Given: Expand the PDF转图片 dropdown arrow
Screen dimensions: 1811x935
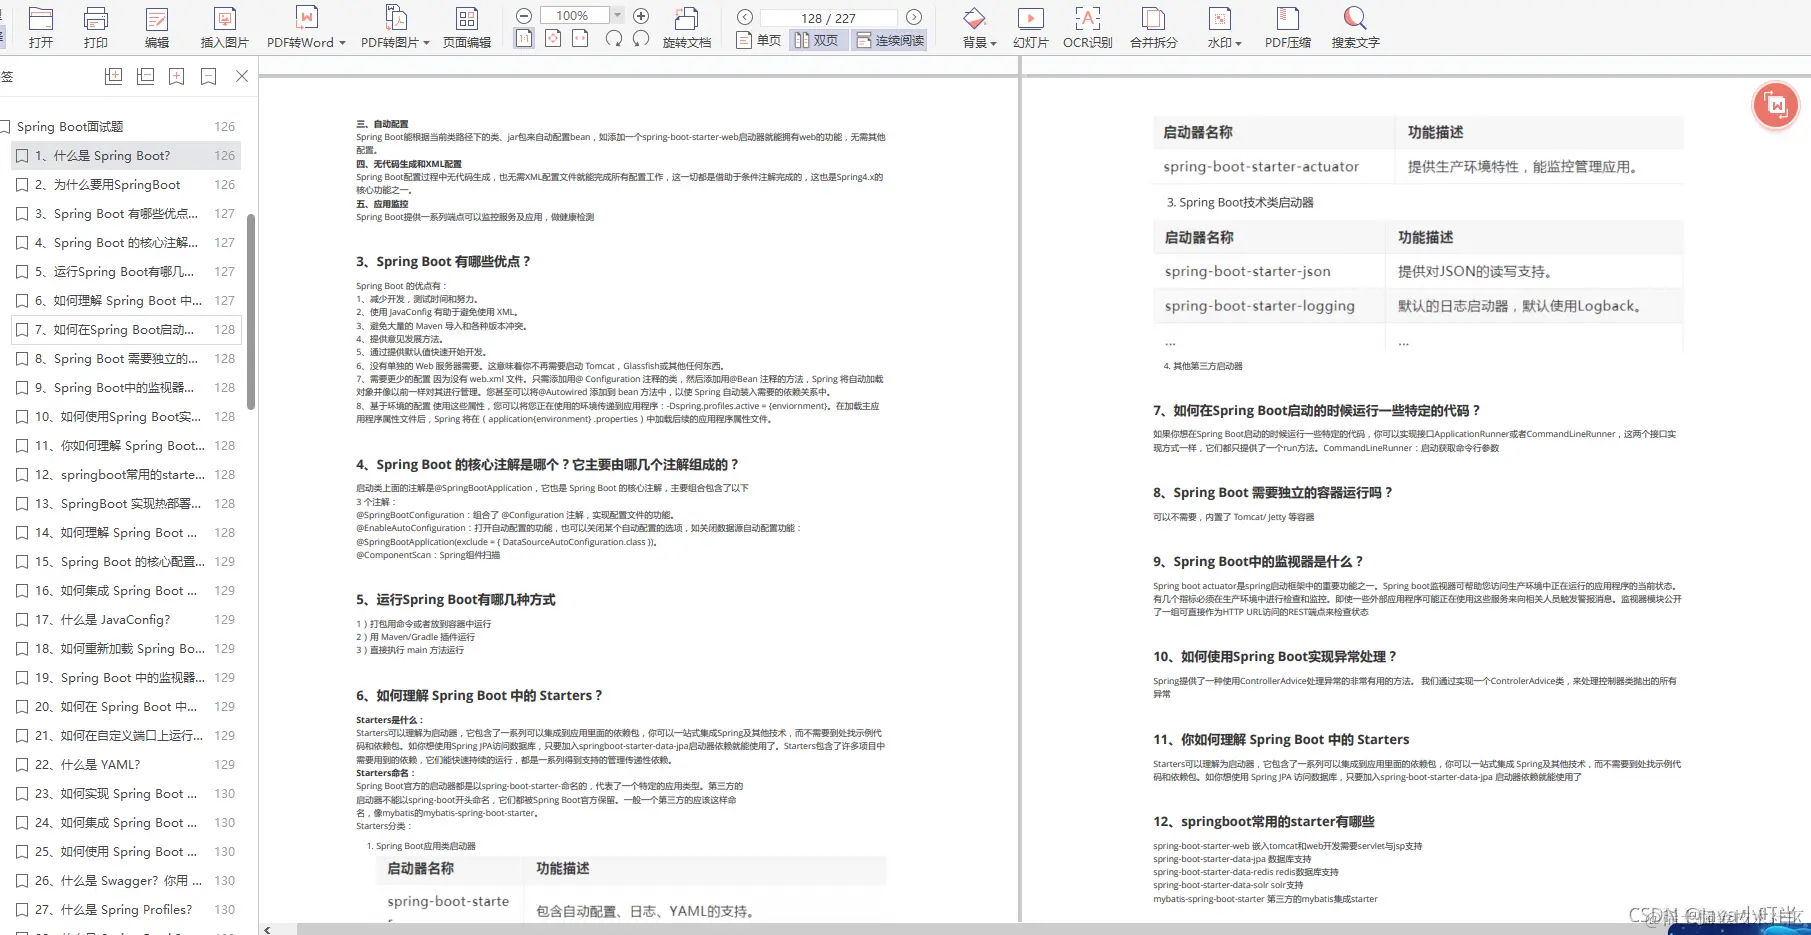Looking at the screenshot, I should (x=426, y=43).
